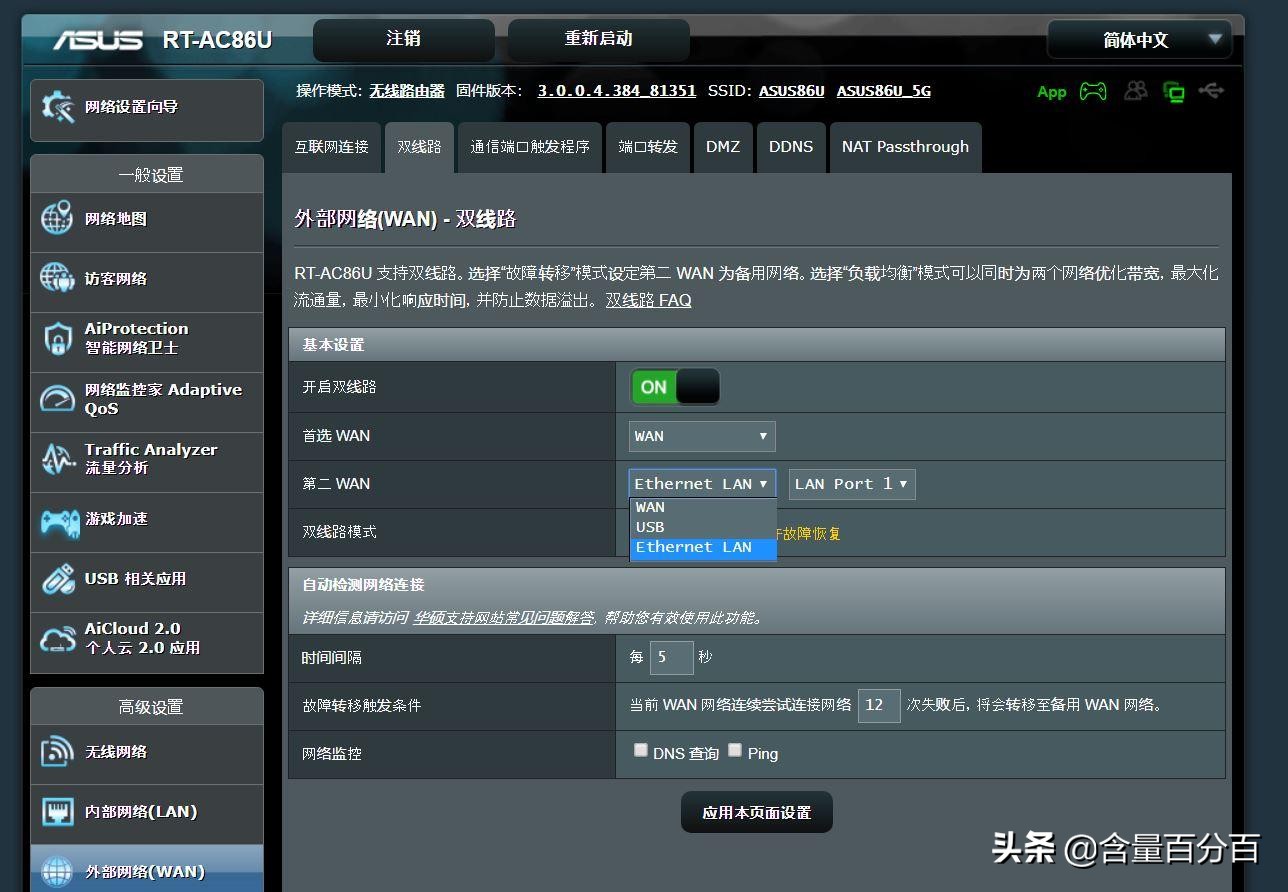The width and height of the screenshot is (1288, 892).
Task: Switch to the DDNS tab
Action: point(791,146)
